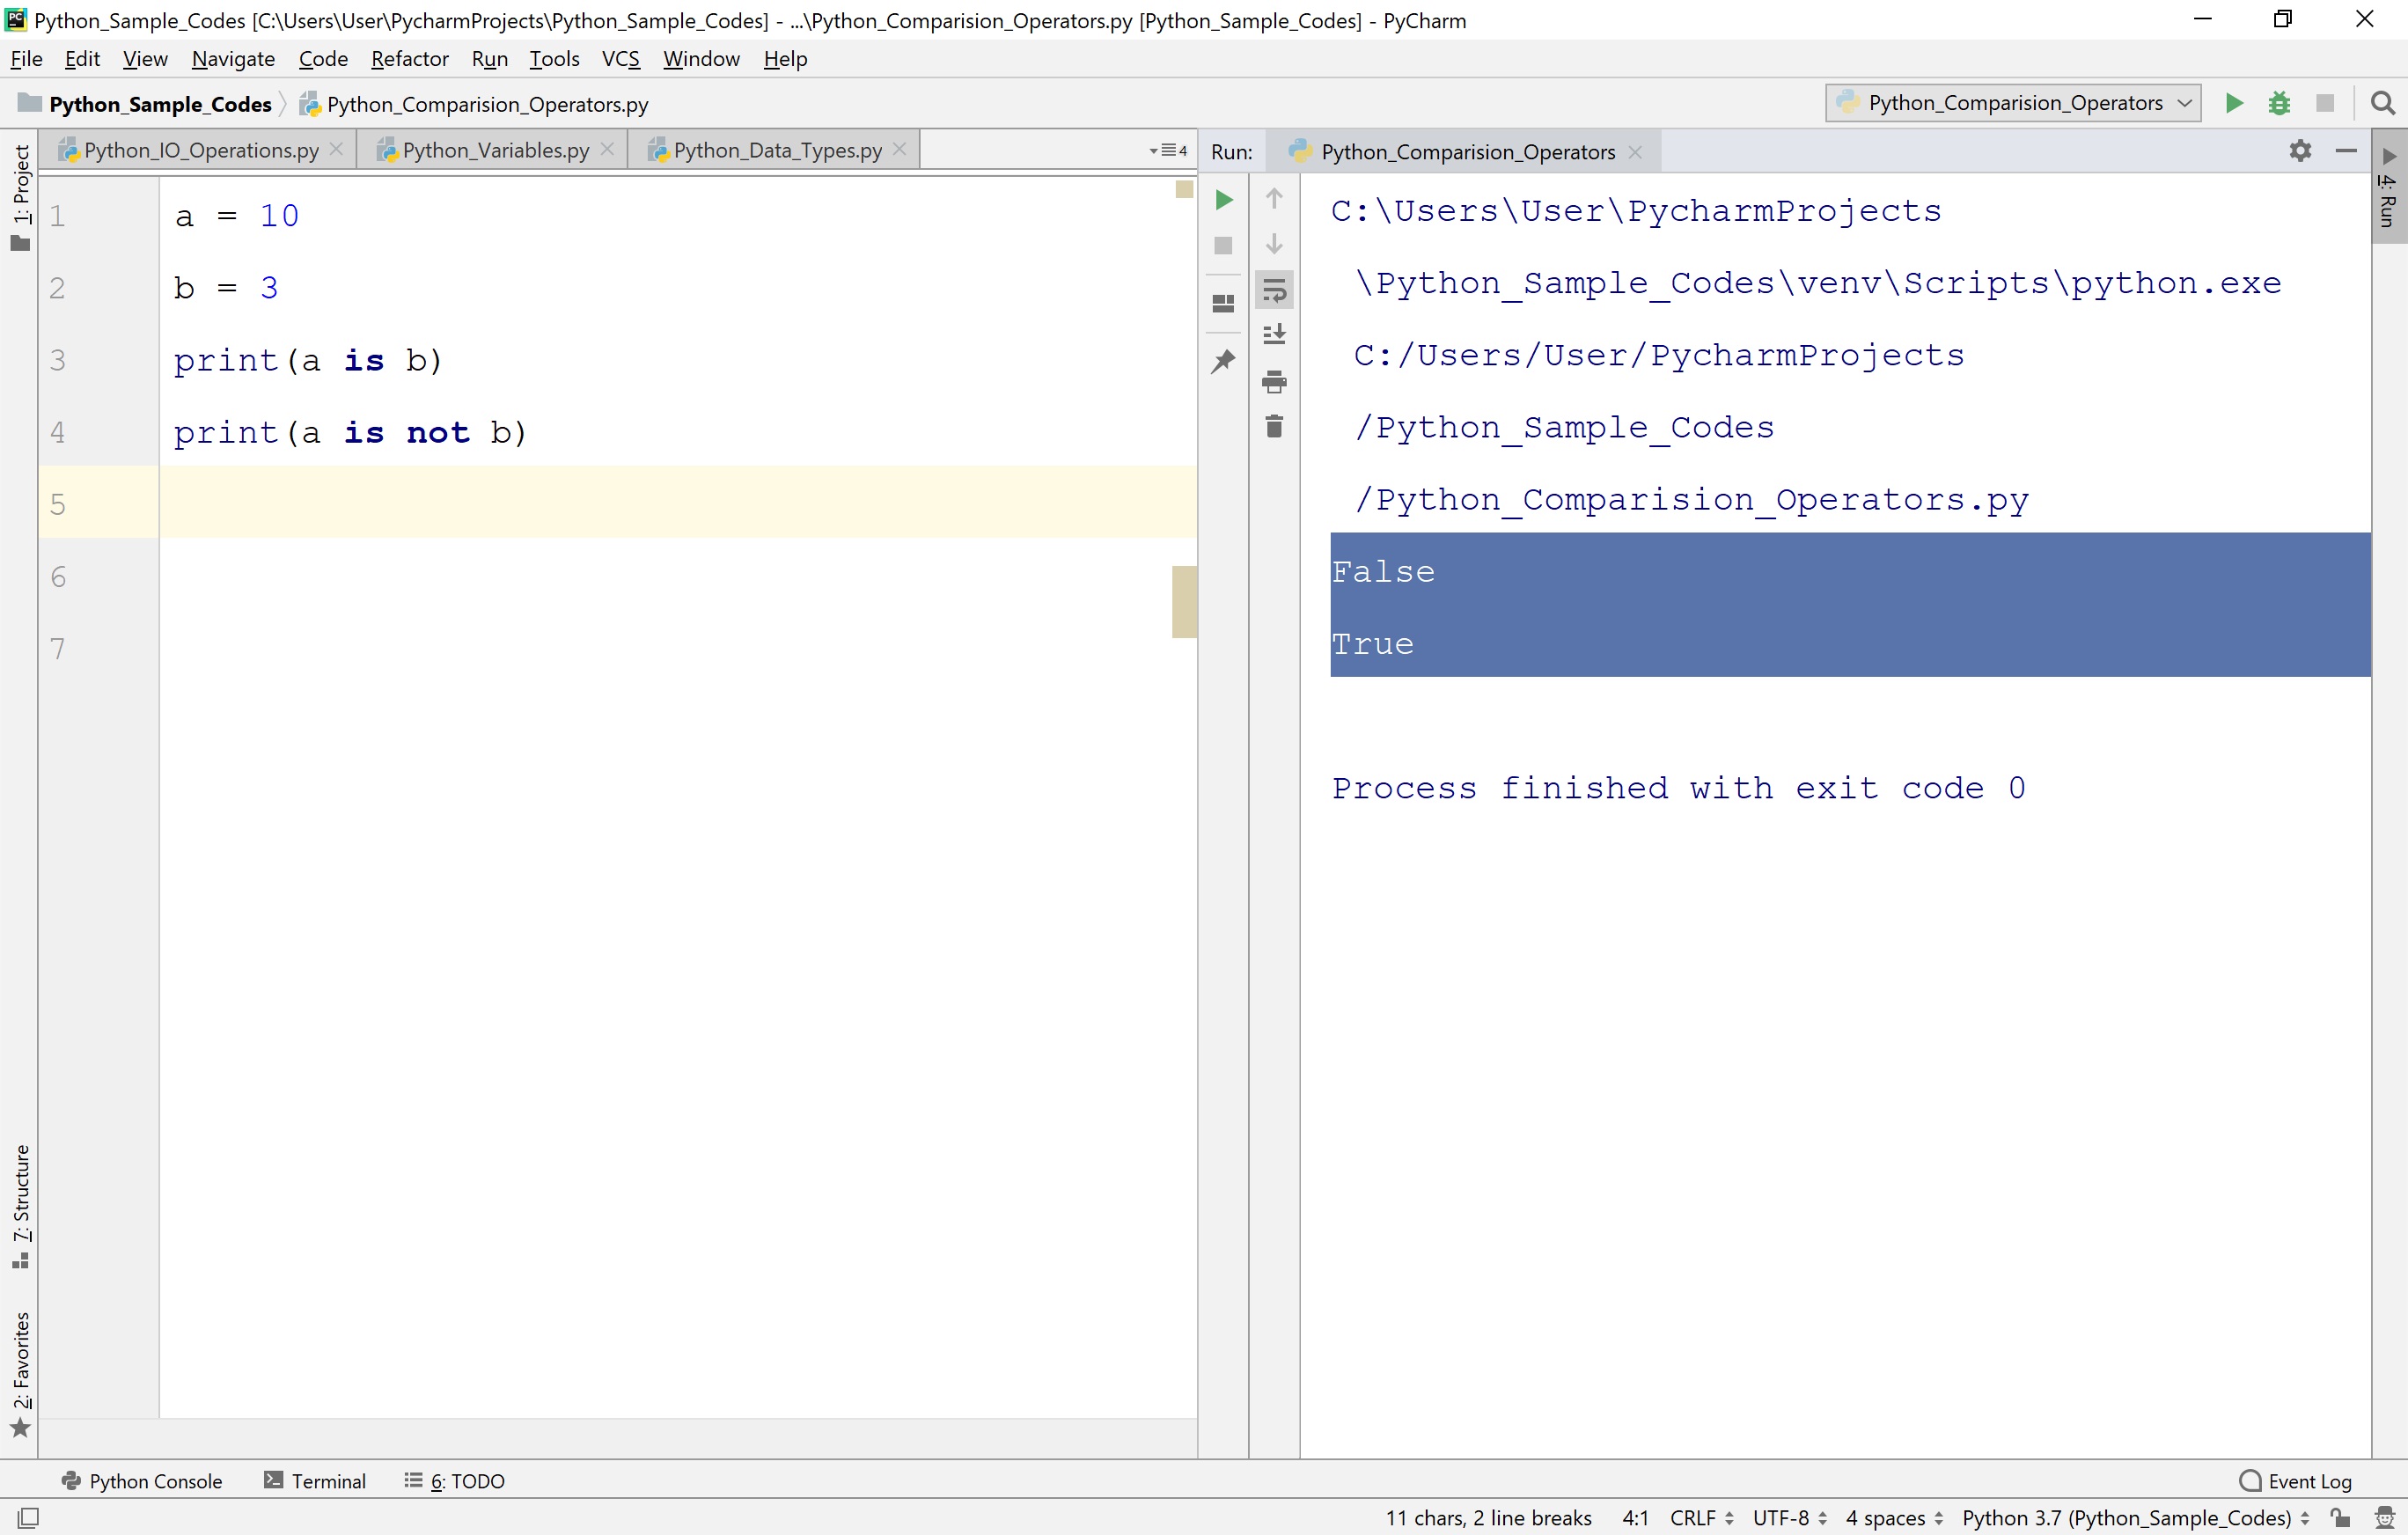The width and height of the screenshot is (2408, 1535).
Task: Open Run panel settings gear
Action: coord(2300,151)
